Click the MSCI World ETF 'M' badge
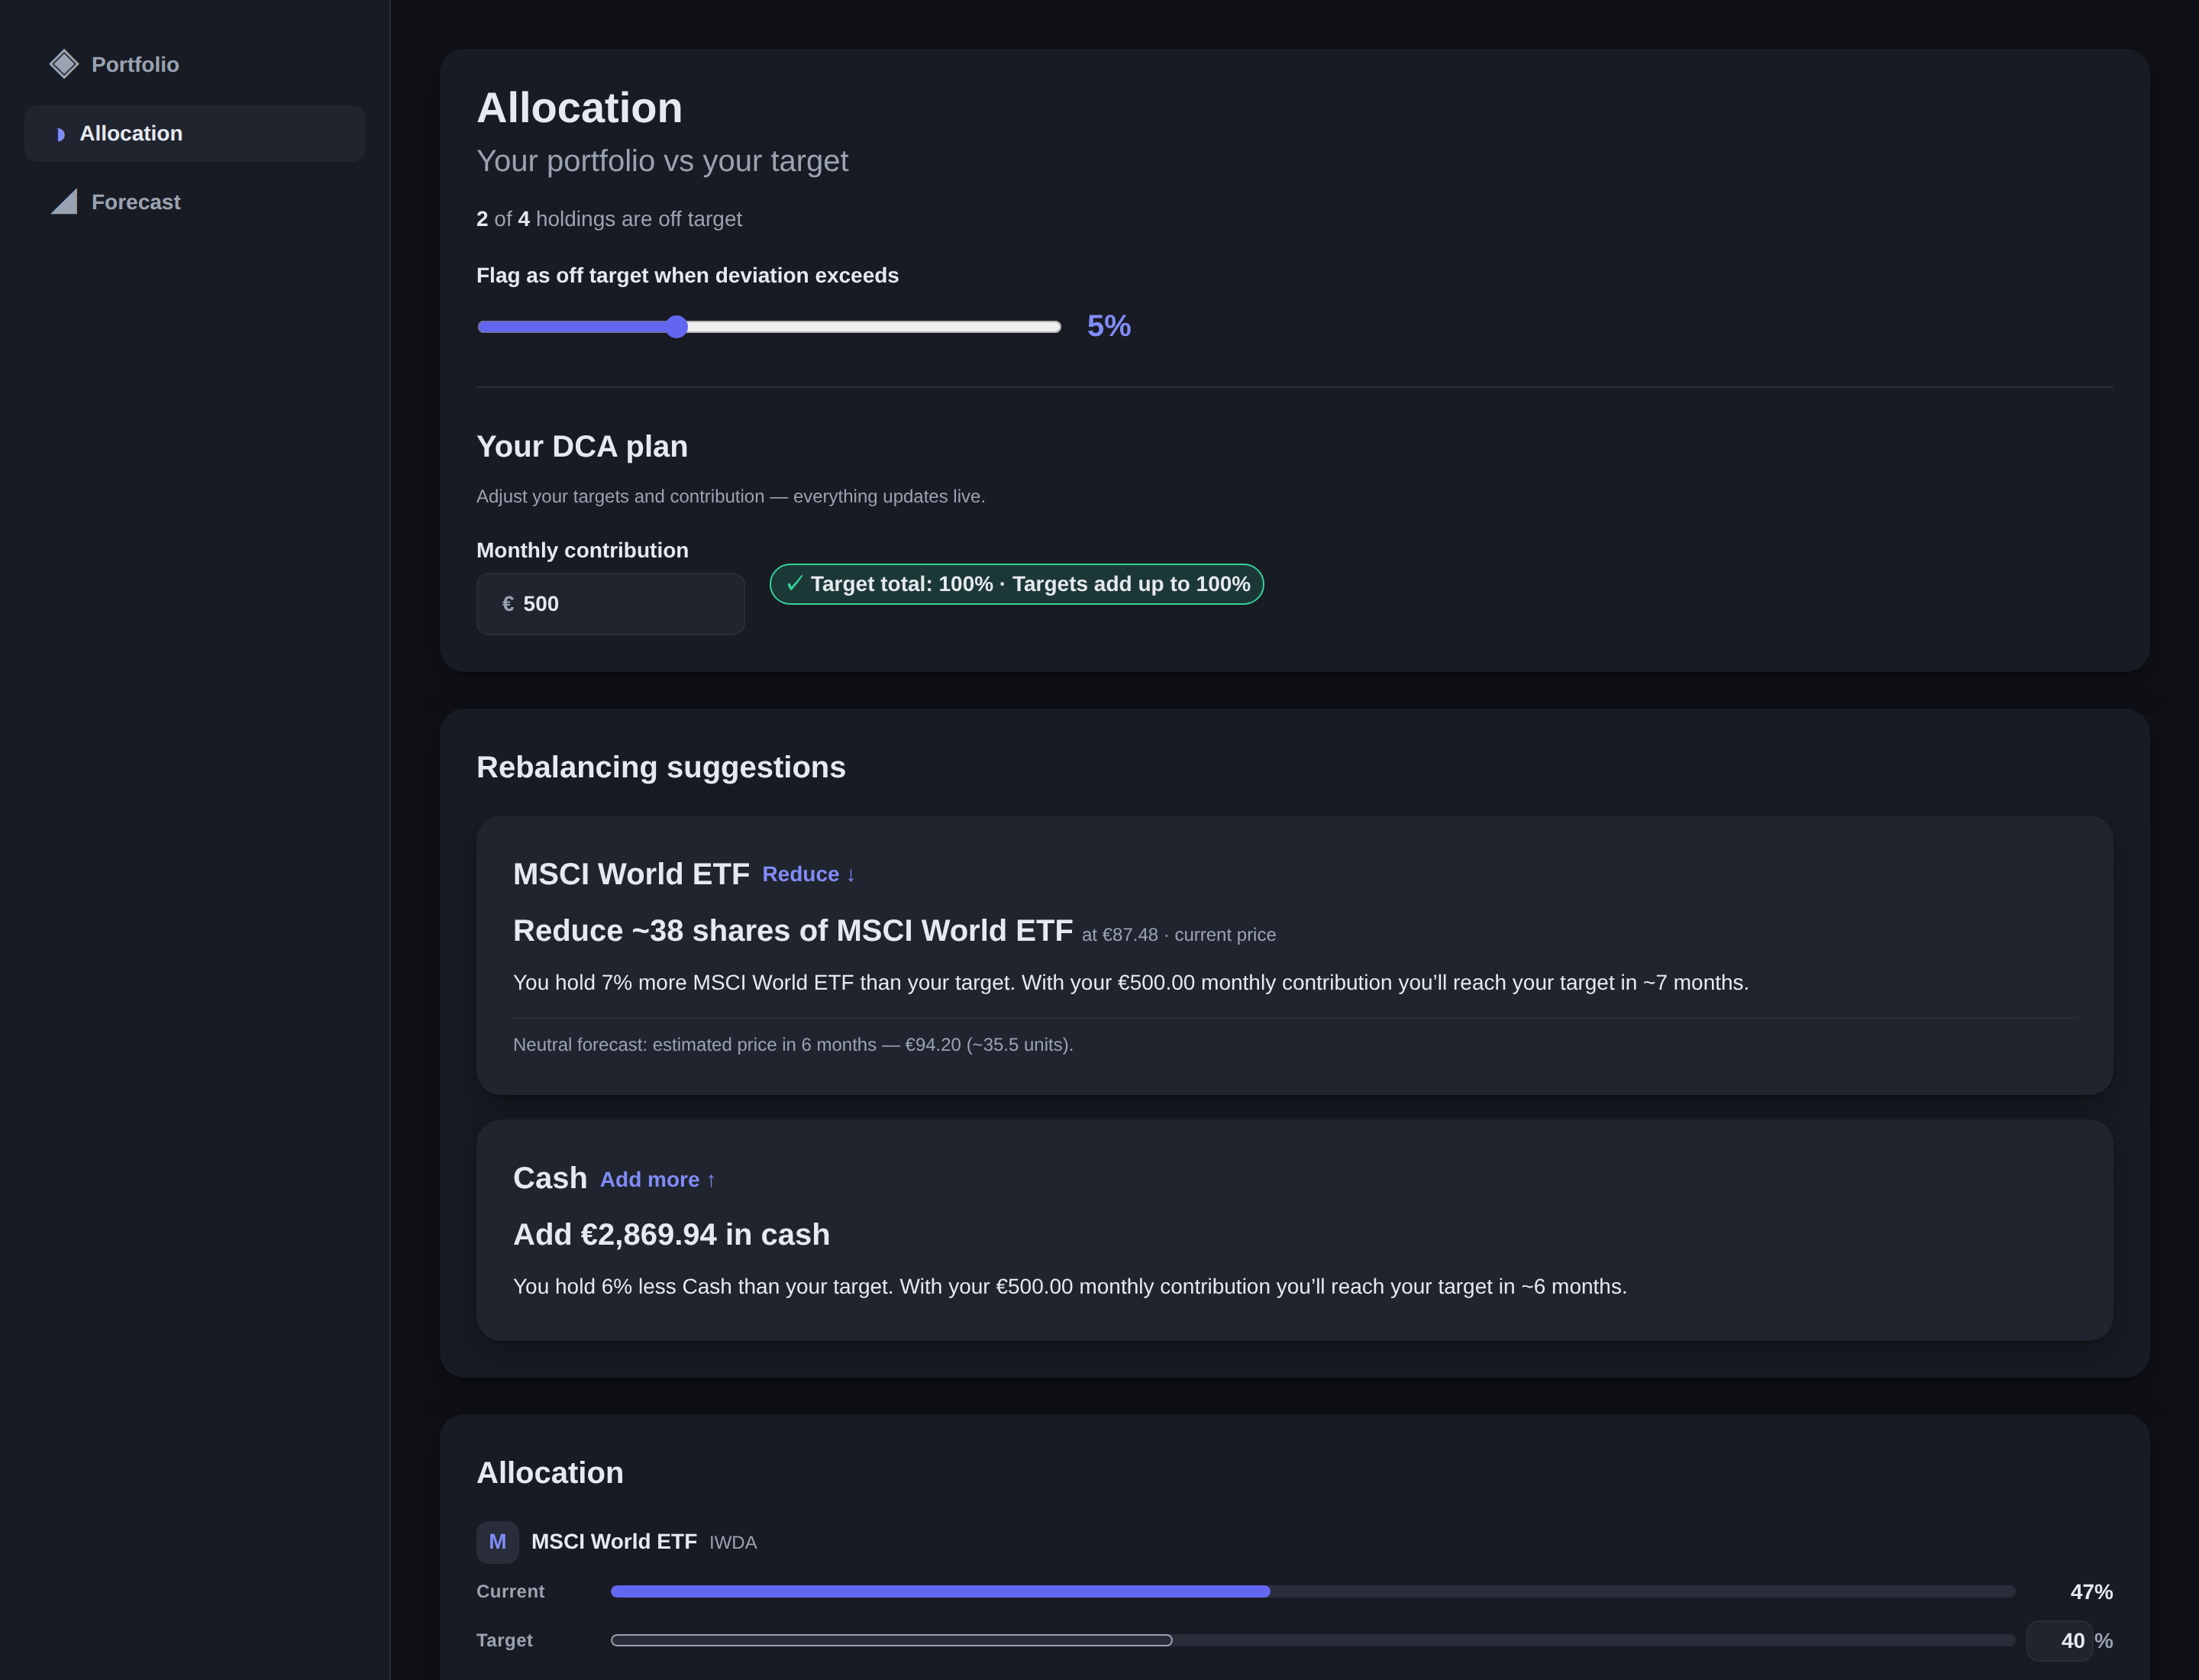Screen dimensions: 2199x1680 [497, 1542]
